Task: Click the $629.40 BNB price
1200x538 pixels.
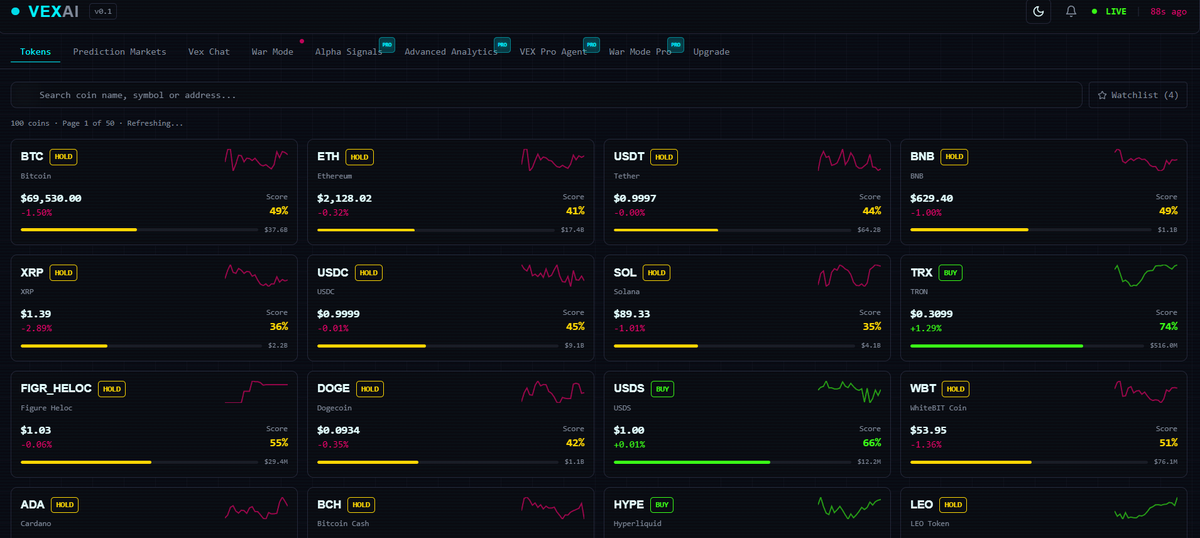Action: tap(932, 198)
